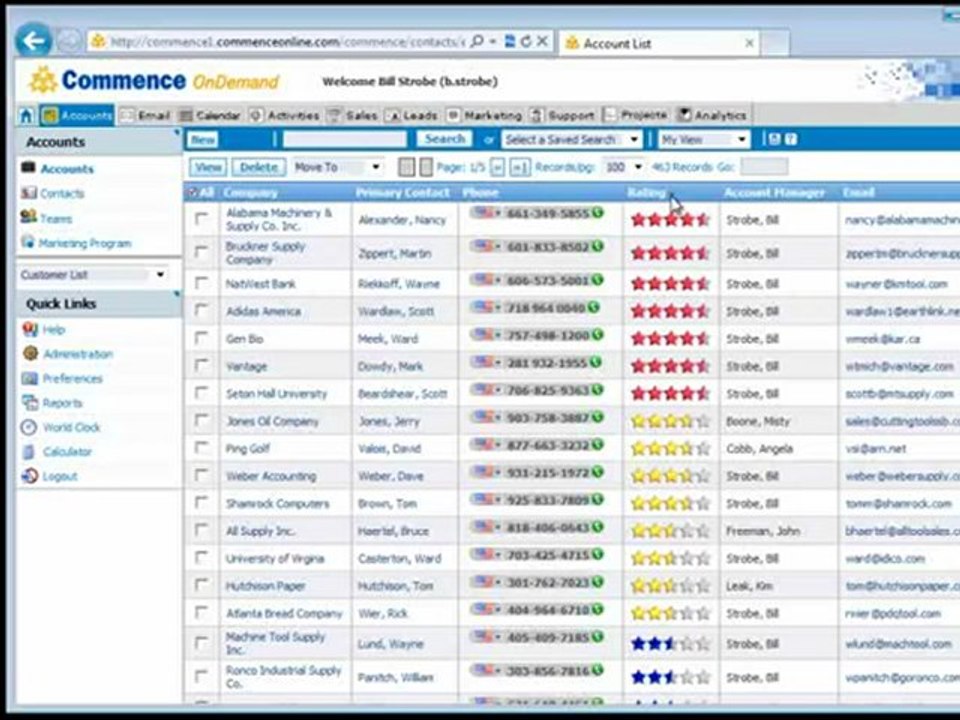This screenshot has height=720, width=960.
Task: Click the Delete button
Action: 258,167
